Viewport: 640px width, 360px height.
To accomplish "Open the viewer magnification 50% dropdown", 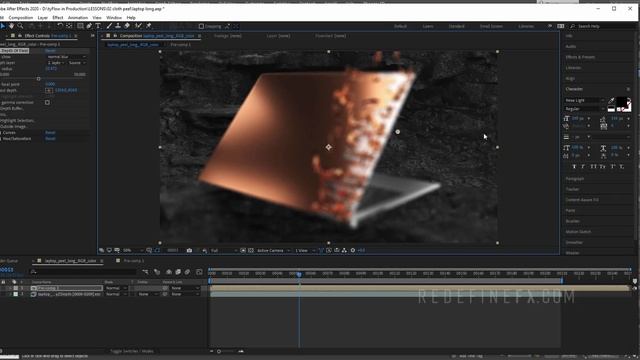I will 133,250.
